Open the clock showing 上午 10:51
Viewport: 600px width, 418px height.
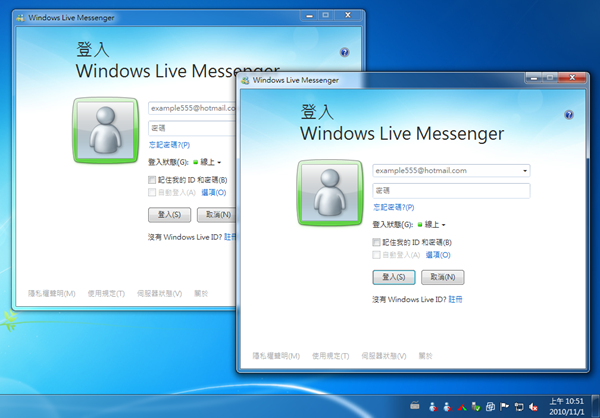pos(567,407)
